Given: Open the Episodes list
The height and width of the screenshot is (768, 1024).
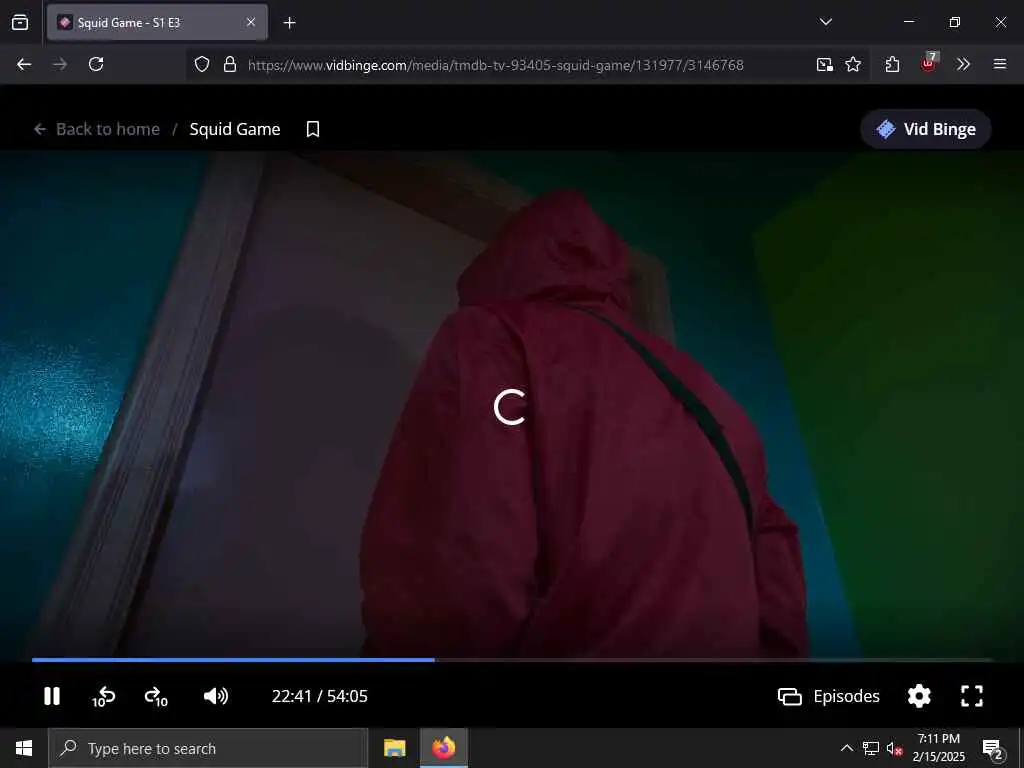Looking at the screenshot, I should (x=829, y=696).
